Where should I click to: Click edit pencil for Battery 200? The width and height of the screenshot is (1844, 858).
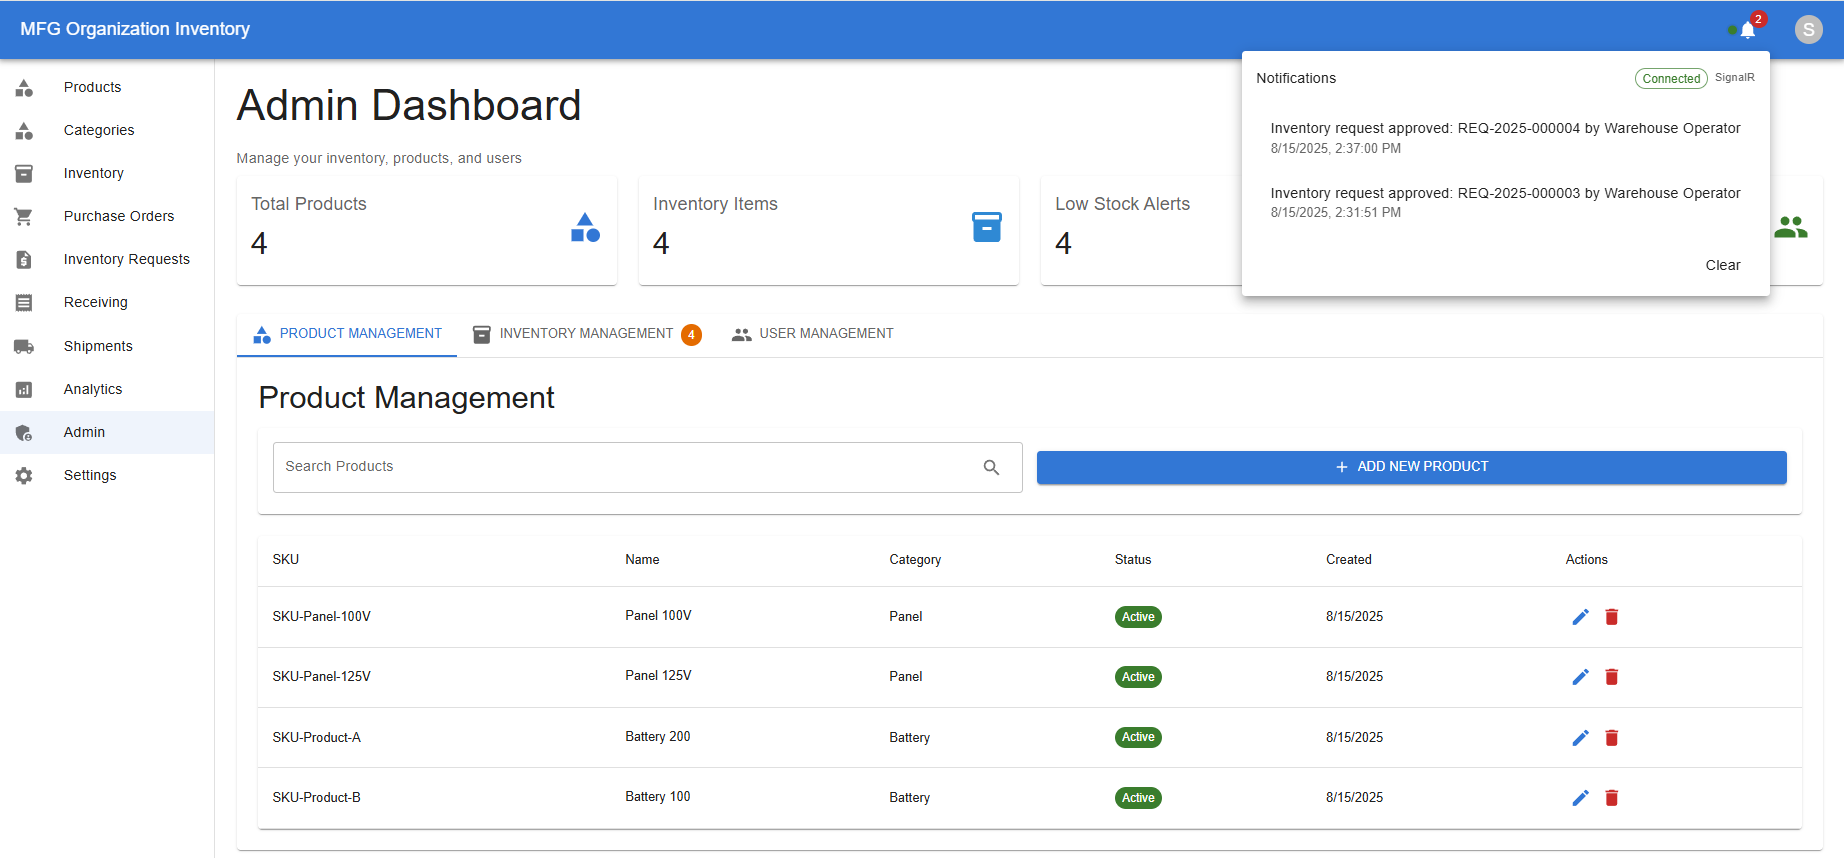coord(1580,738)
